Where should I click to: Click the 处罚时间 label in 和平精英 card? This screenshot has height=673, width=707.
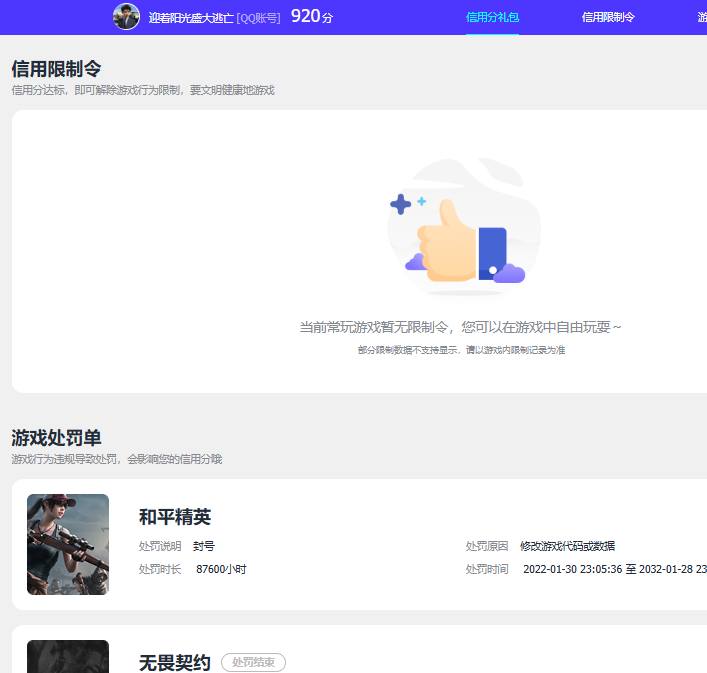pos(487,569)
